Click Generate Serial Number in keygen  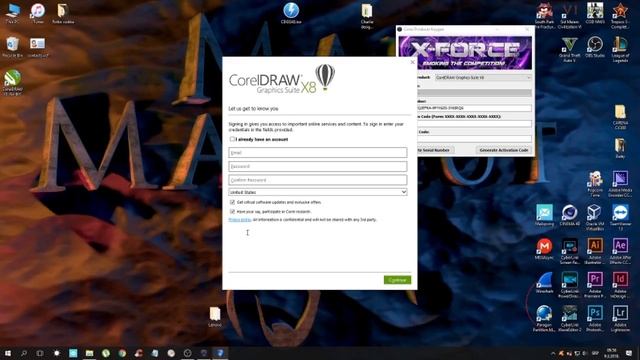click(435, 150)
